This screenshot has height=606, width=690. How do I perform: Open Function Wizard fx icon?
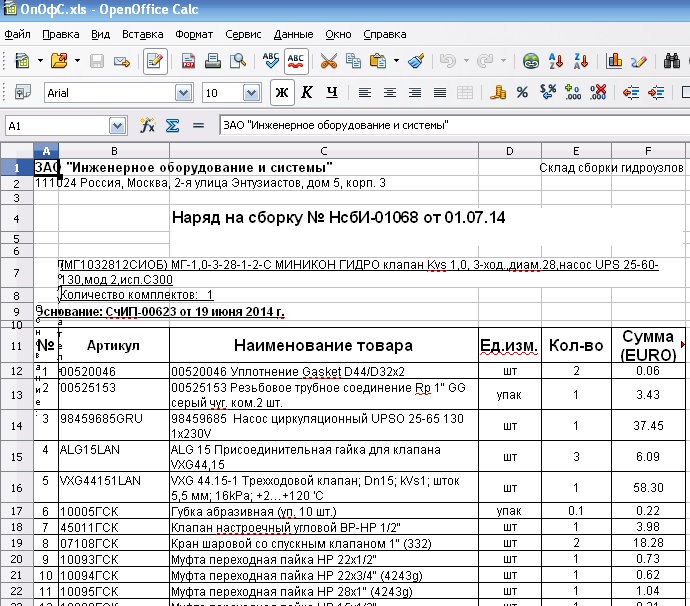pyautogui.click(x=147, y=126)
